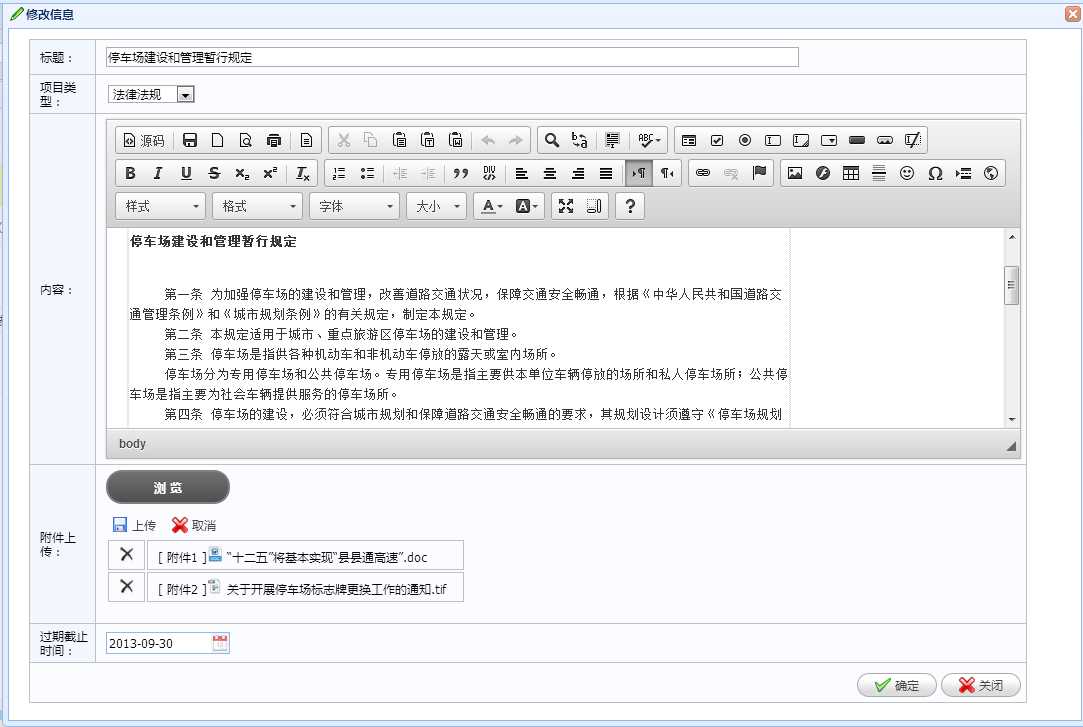Image resolution: width=1083 pixels, height=727 pixels.
Task: Toggle underline formatting
Action: pyautogui.click(x=186, y=173)
